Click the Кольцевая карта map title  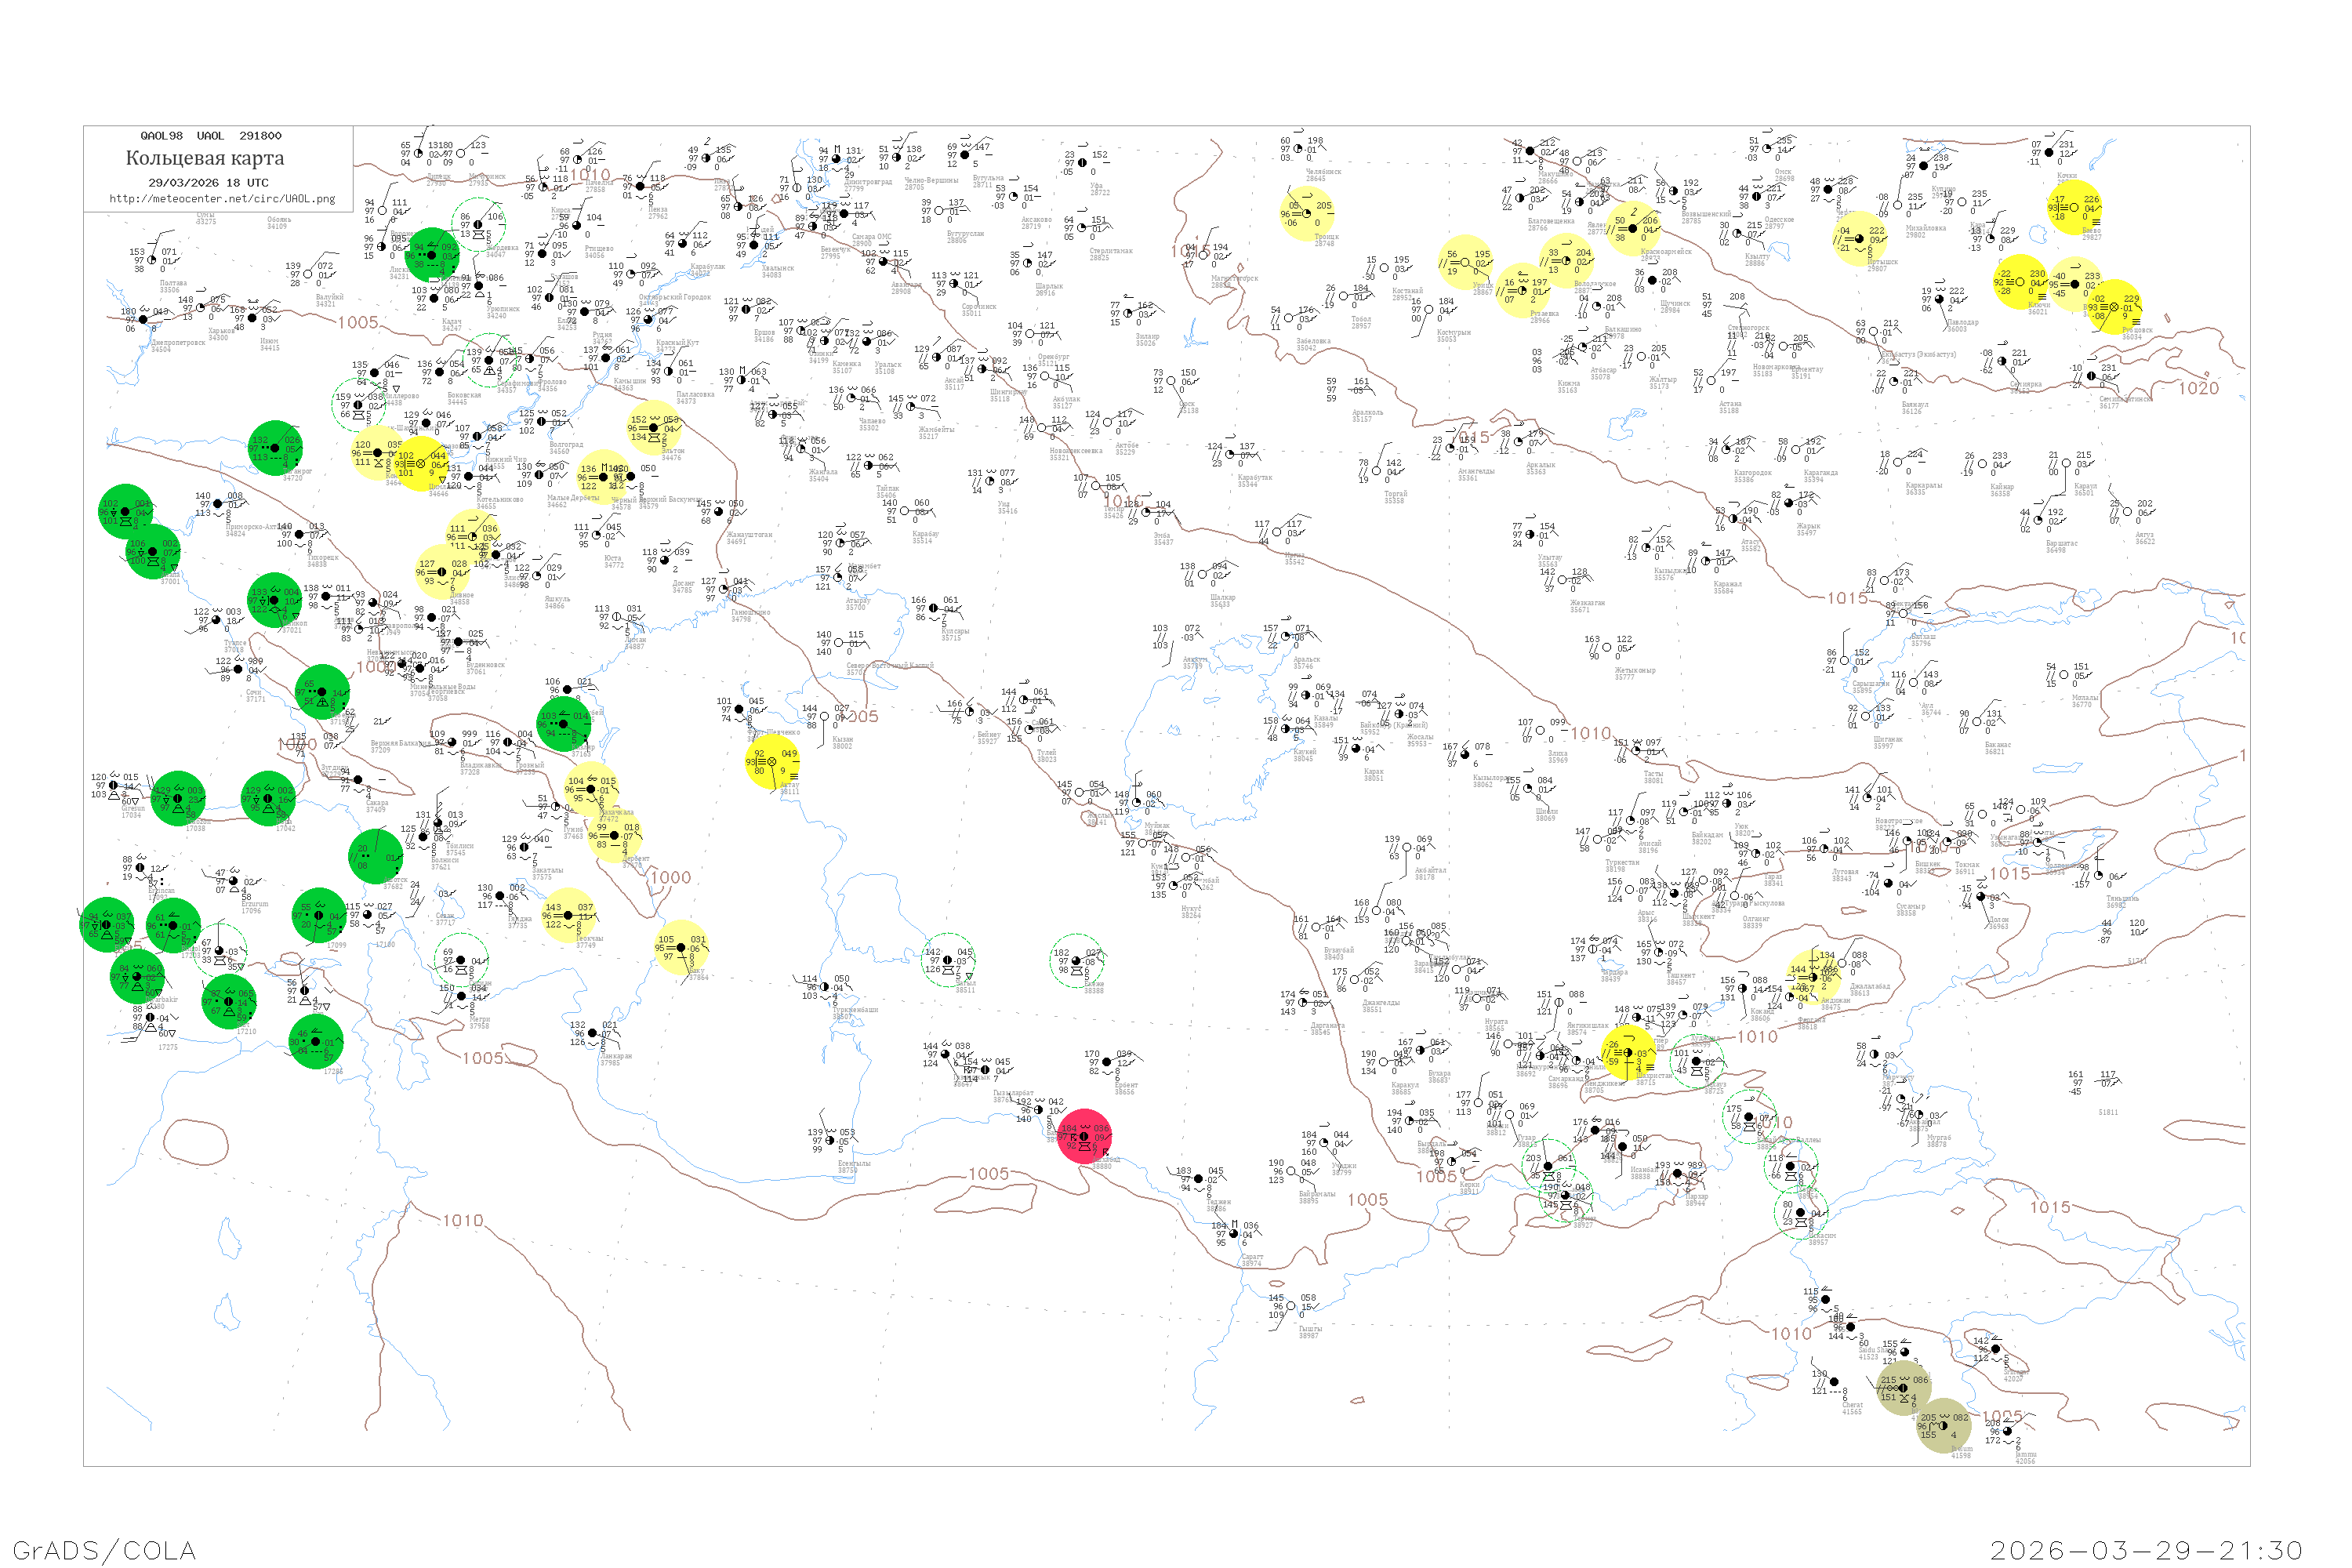pyautogui.click(x=204, y=158)
